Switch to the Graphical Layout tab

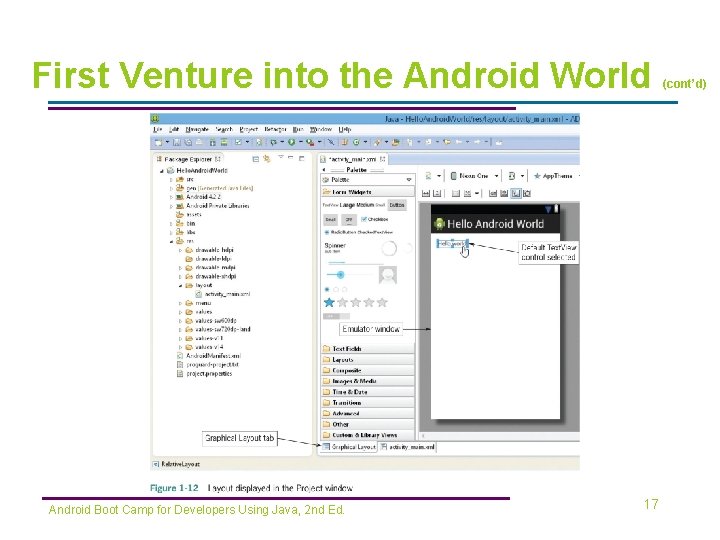[x=349, y=447]
